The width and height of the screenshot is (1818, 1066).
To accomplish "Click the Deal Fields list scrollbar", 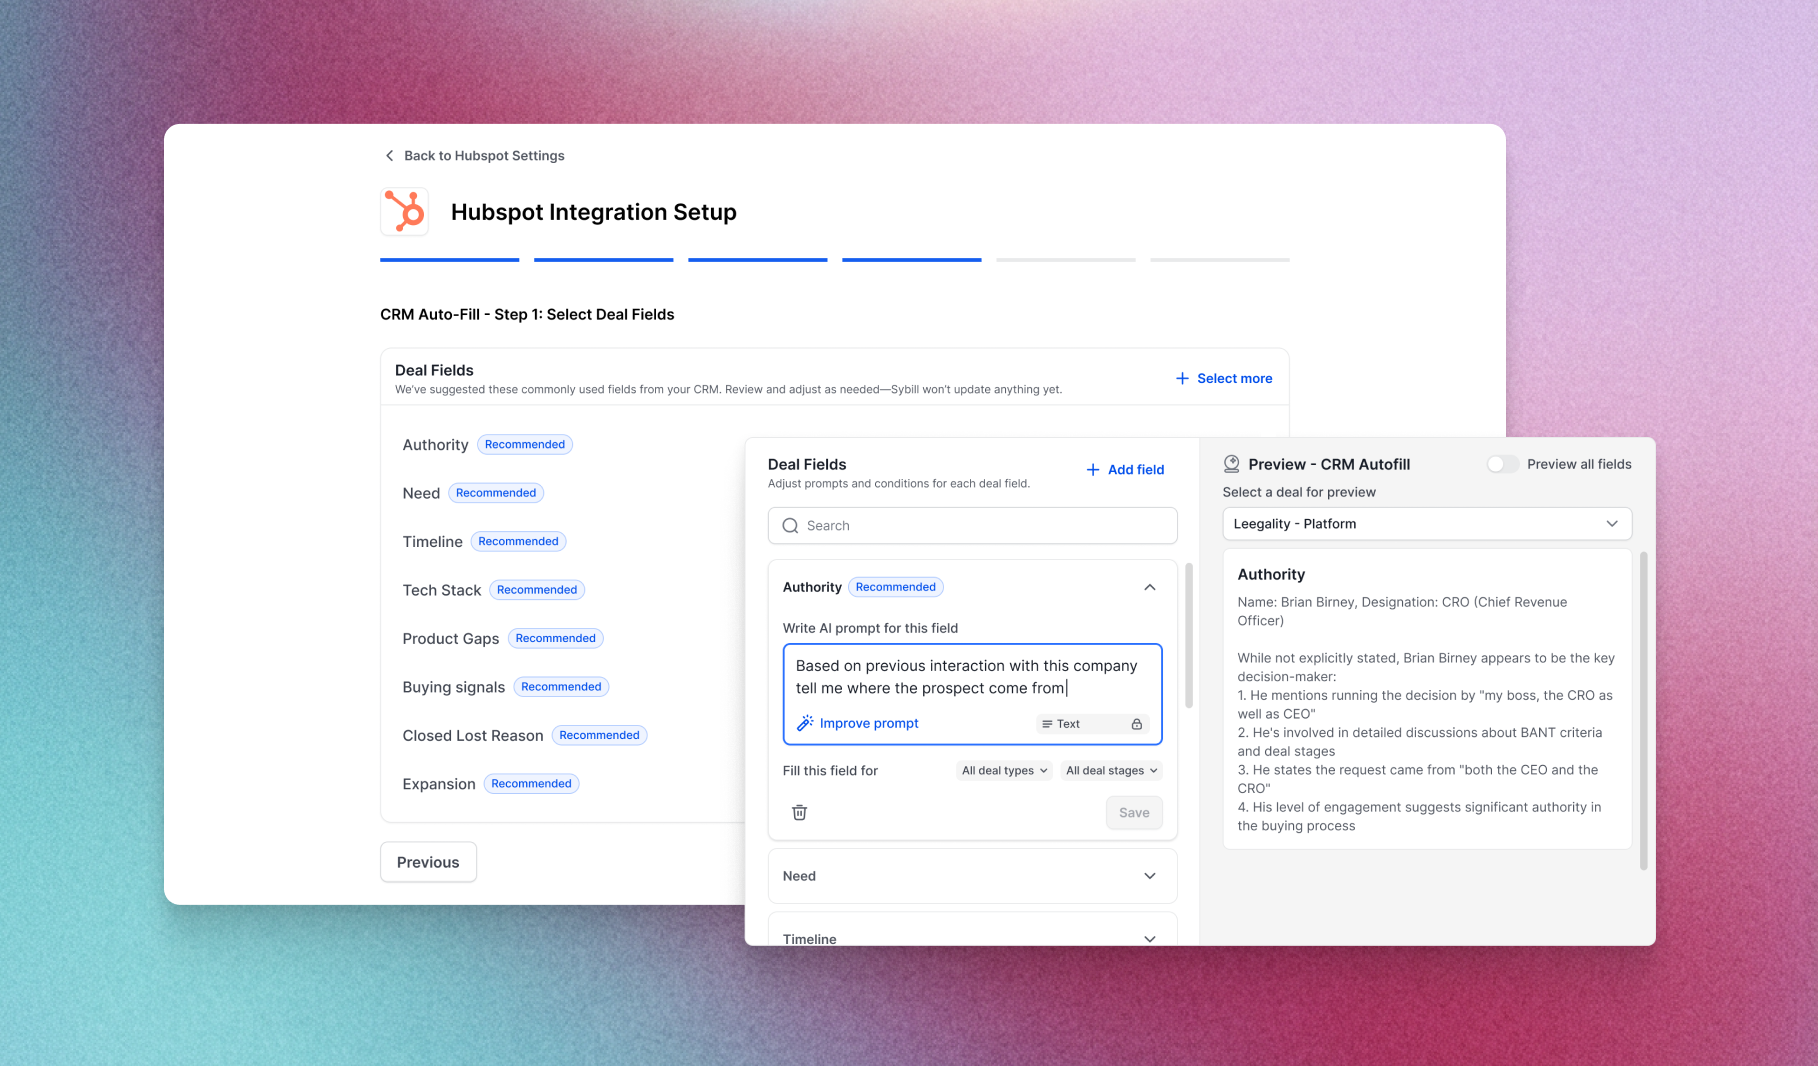I will pos(1189,635).
